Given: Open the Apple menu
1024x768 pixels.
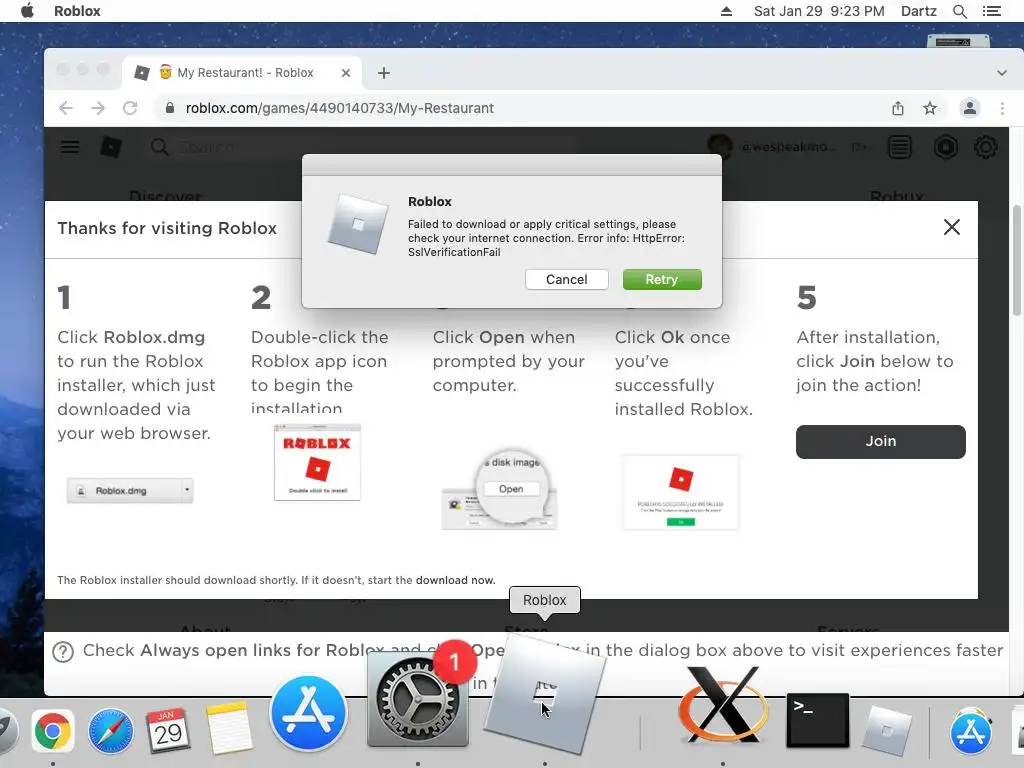Looking at the screenshot, I should coord(27,11).
